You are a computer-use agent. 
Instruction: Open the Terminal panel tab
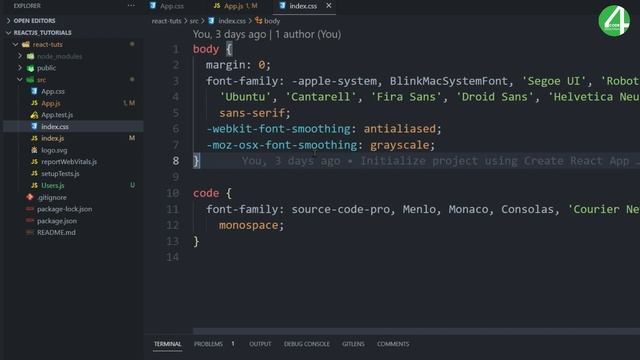click(167, 344)
